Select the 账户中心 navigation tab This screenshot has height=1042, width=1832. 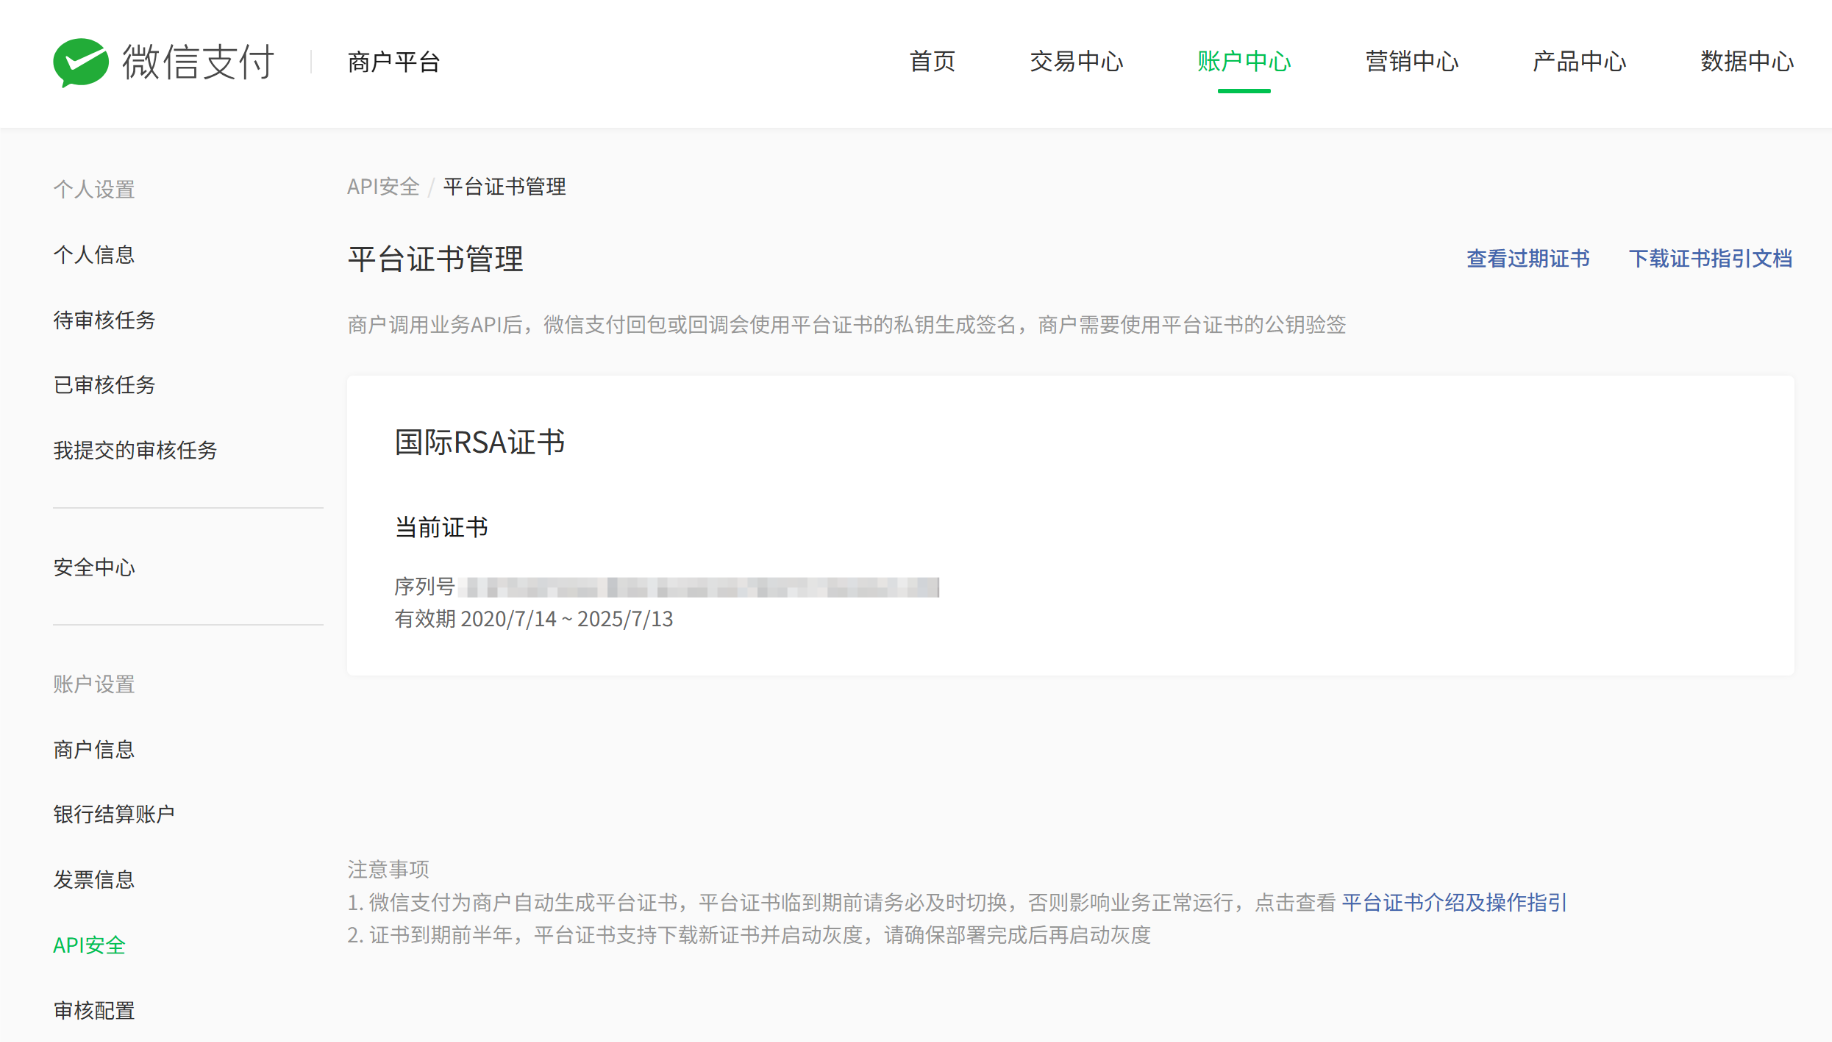pyautogui.click(x=1244, y=62)
